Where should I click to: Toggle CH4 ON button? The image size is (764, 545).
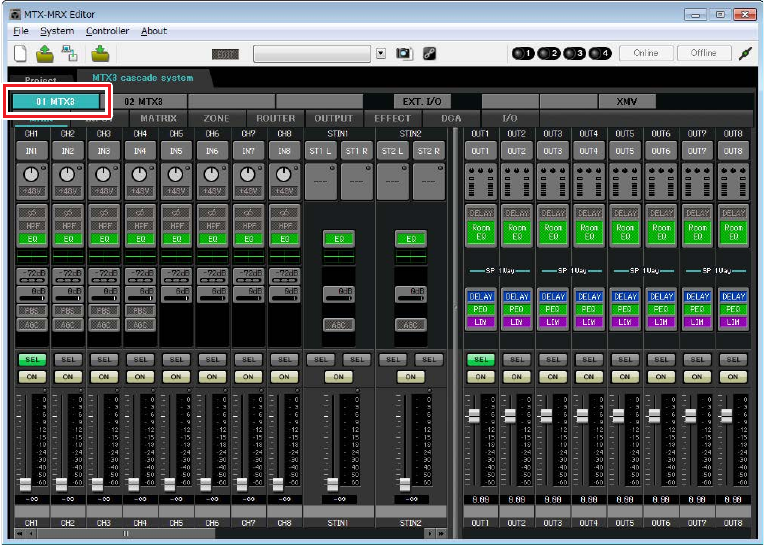tap(140, 376)
